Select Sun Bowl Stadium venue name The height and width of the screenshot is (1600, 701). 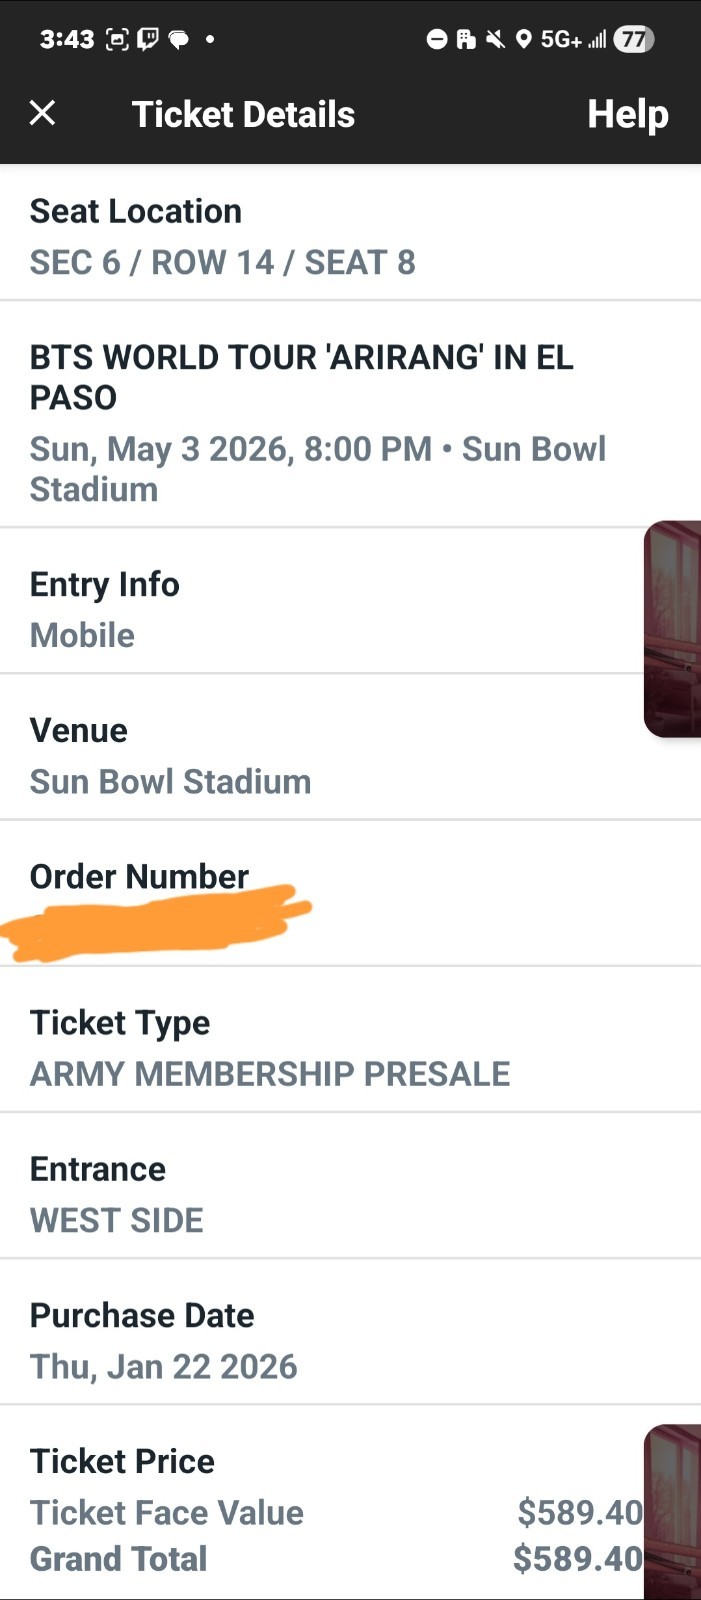170,781
